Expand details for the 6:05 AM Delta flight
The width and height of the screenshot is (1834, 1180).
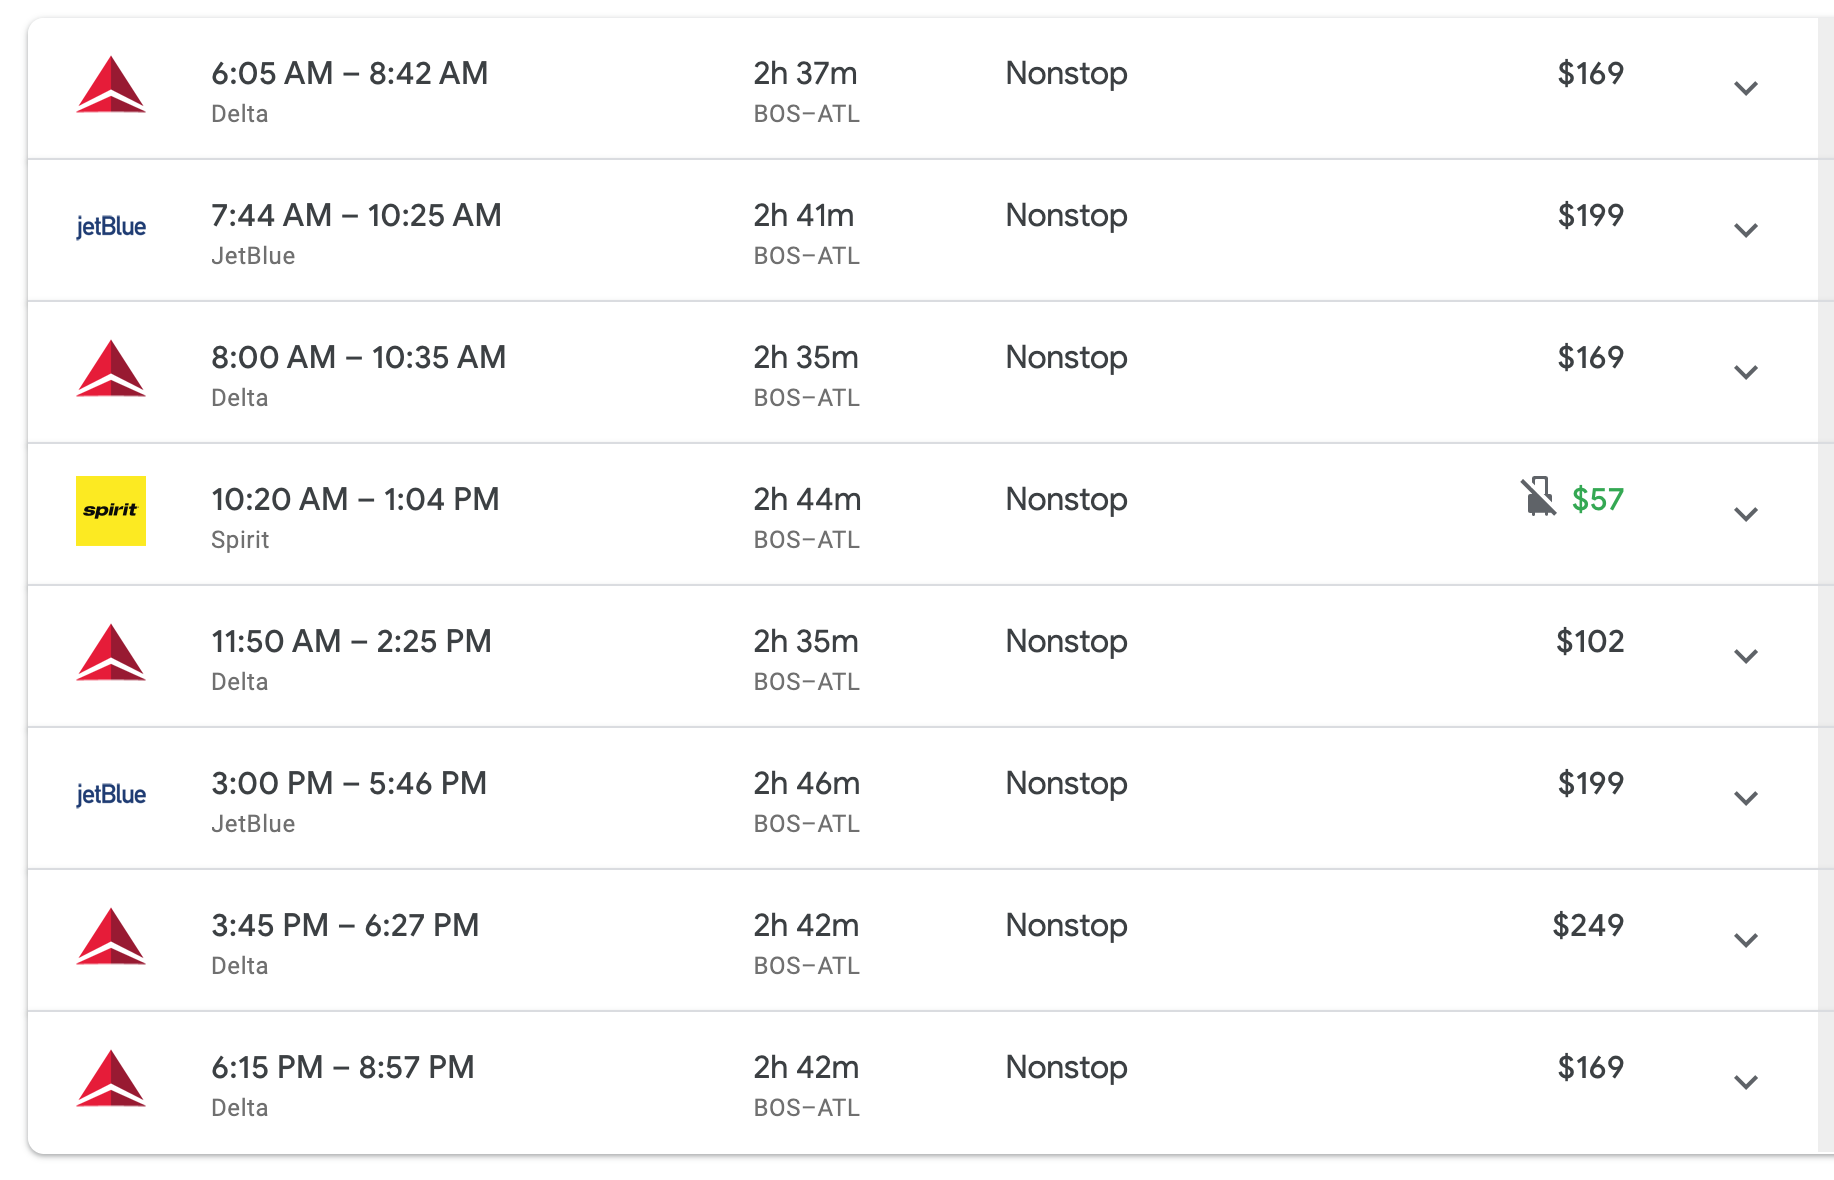point(1745,88)
